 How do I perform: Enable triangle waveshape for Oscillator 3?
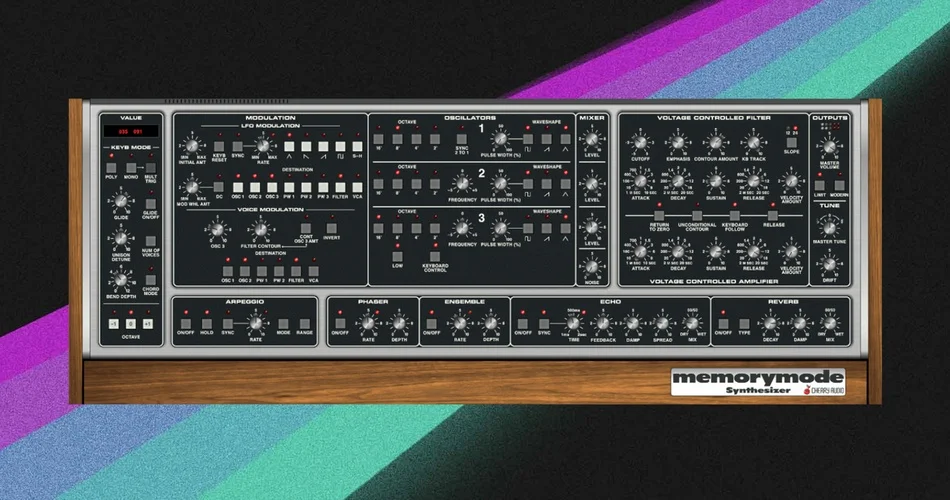(x=565, y=228)
